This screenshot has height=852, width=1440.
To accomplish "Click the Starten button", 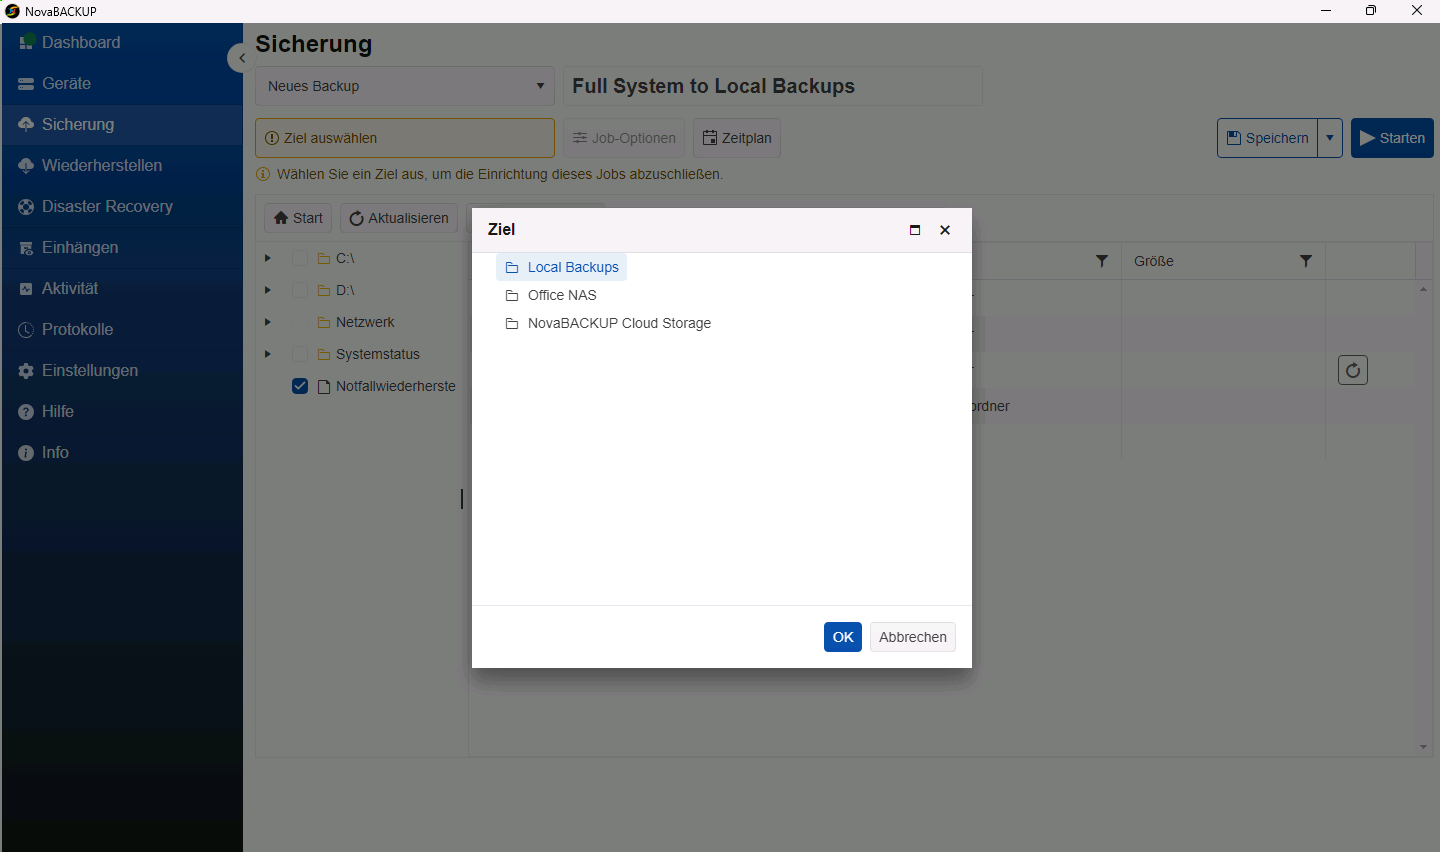I will (1392, 138).
